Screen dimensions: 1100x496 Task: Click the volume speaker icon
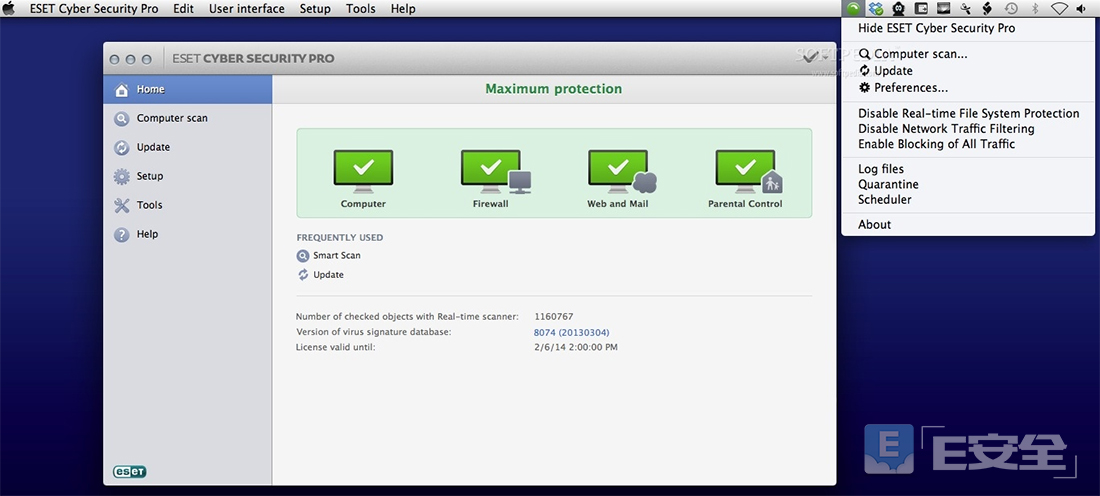coord(1082,8)
